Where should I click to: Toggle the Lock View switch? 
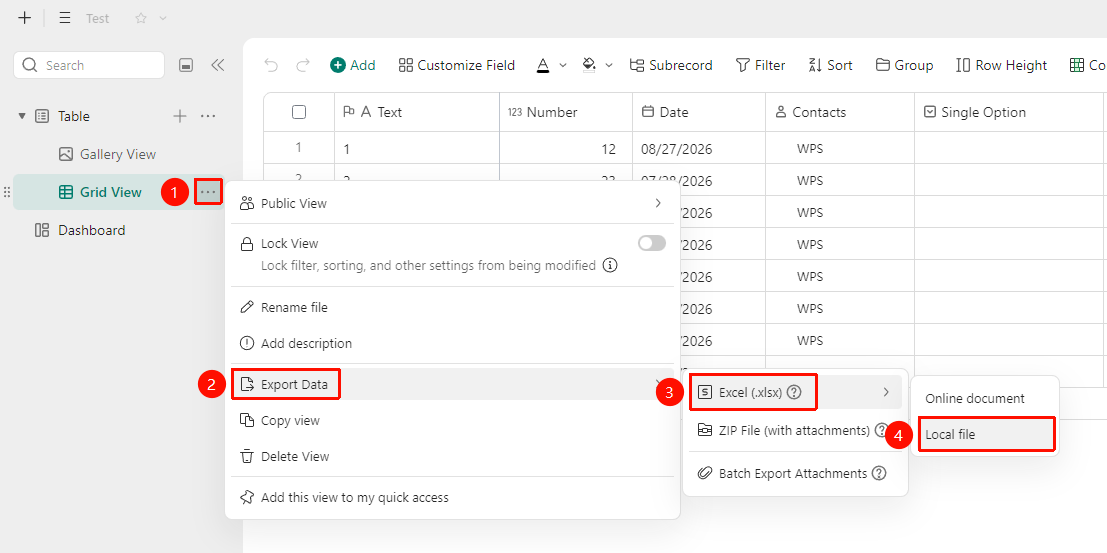(x=652, y=243)
